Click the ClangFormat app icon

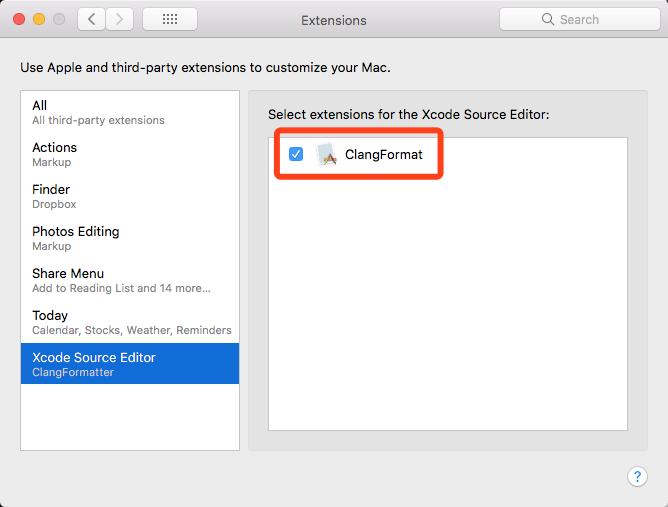pos(327,154)
